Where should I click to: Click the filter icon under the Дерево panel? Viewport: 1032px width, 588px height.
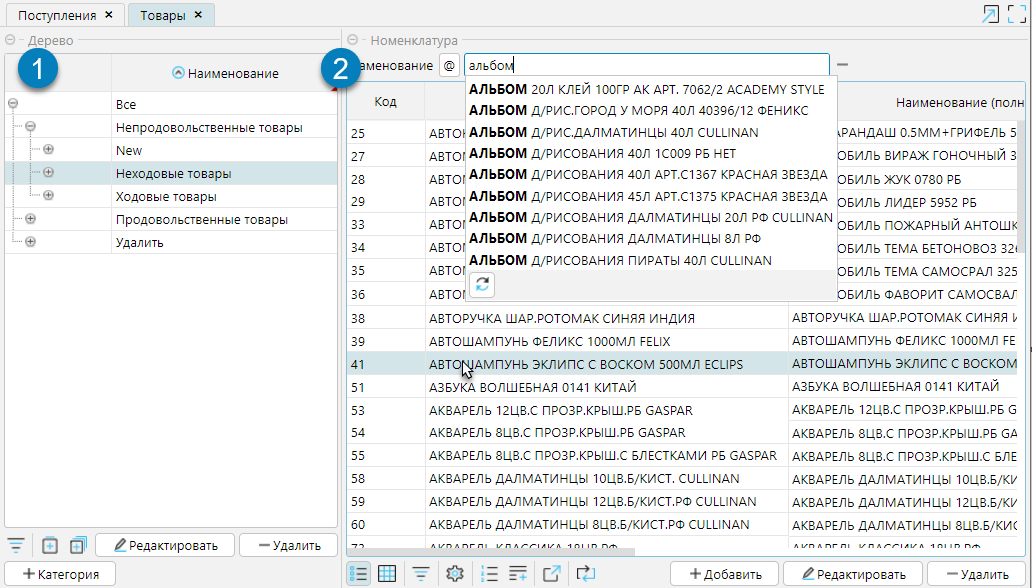click(x=16, y=545)
